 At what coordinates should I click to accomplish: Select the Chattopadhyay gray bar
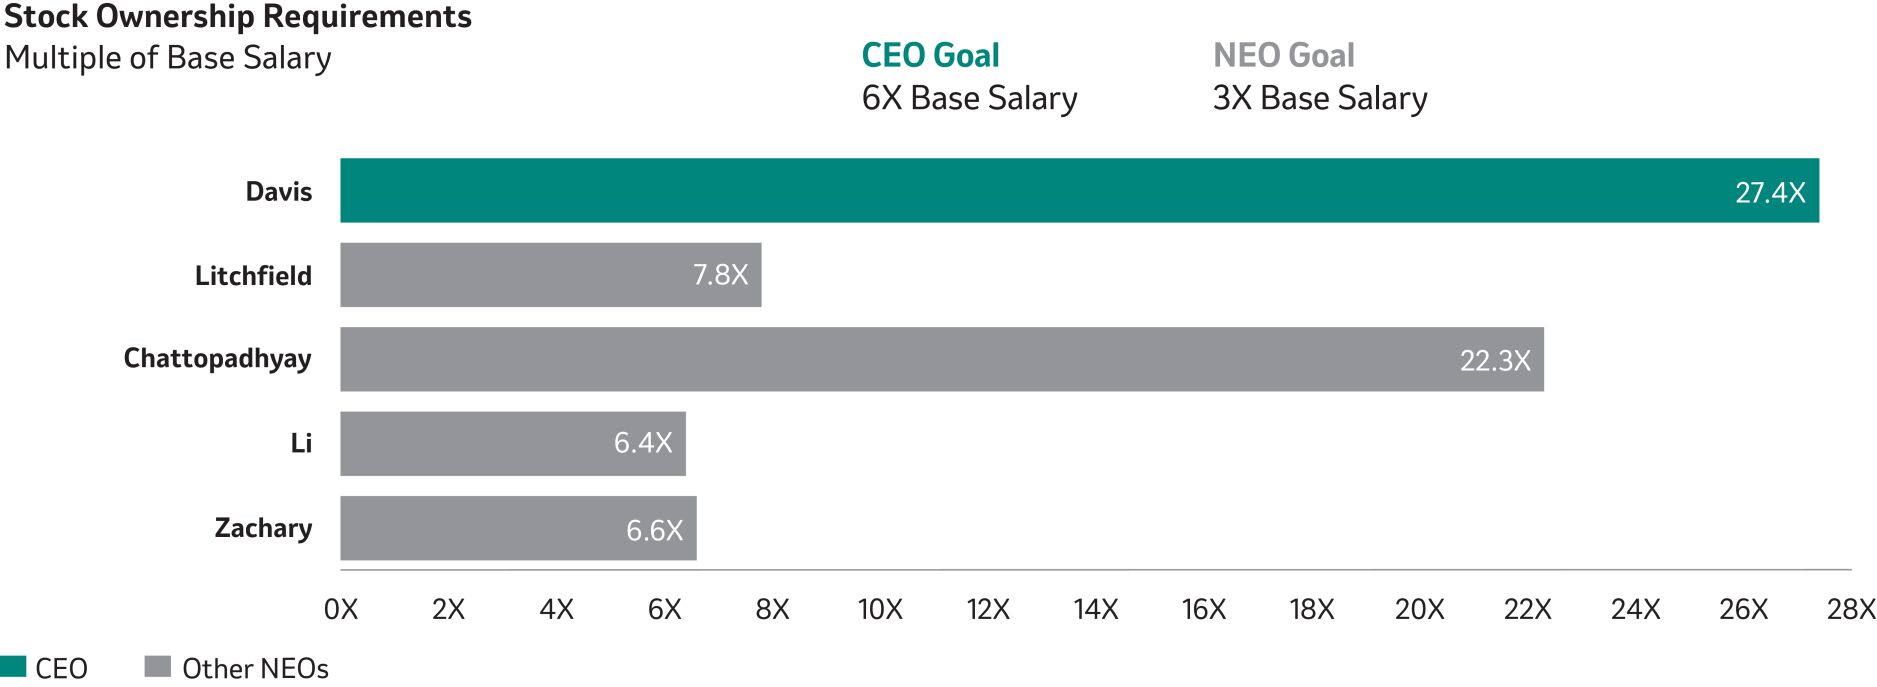[x=942, y=359]
